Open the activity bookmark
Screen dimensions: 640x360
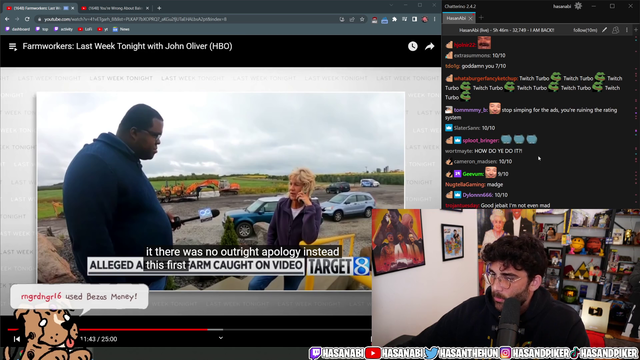tap(63, 29)
